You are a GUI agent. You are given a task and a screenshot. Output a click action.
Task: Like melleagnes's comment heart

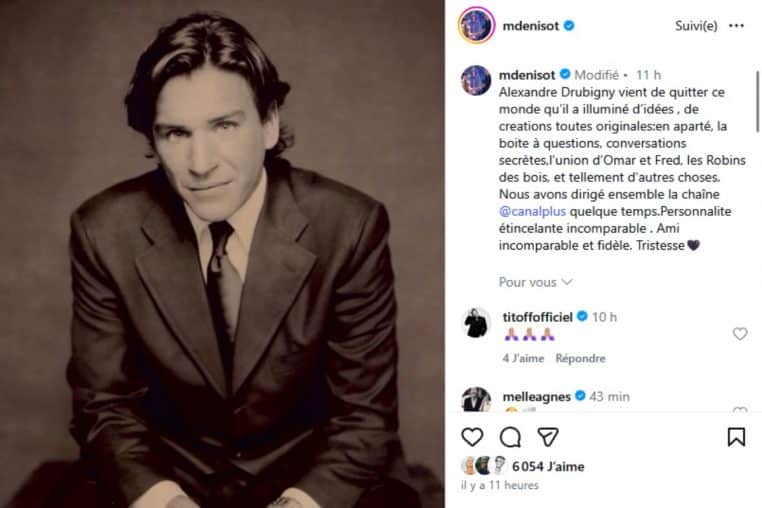tap(740, 410)
